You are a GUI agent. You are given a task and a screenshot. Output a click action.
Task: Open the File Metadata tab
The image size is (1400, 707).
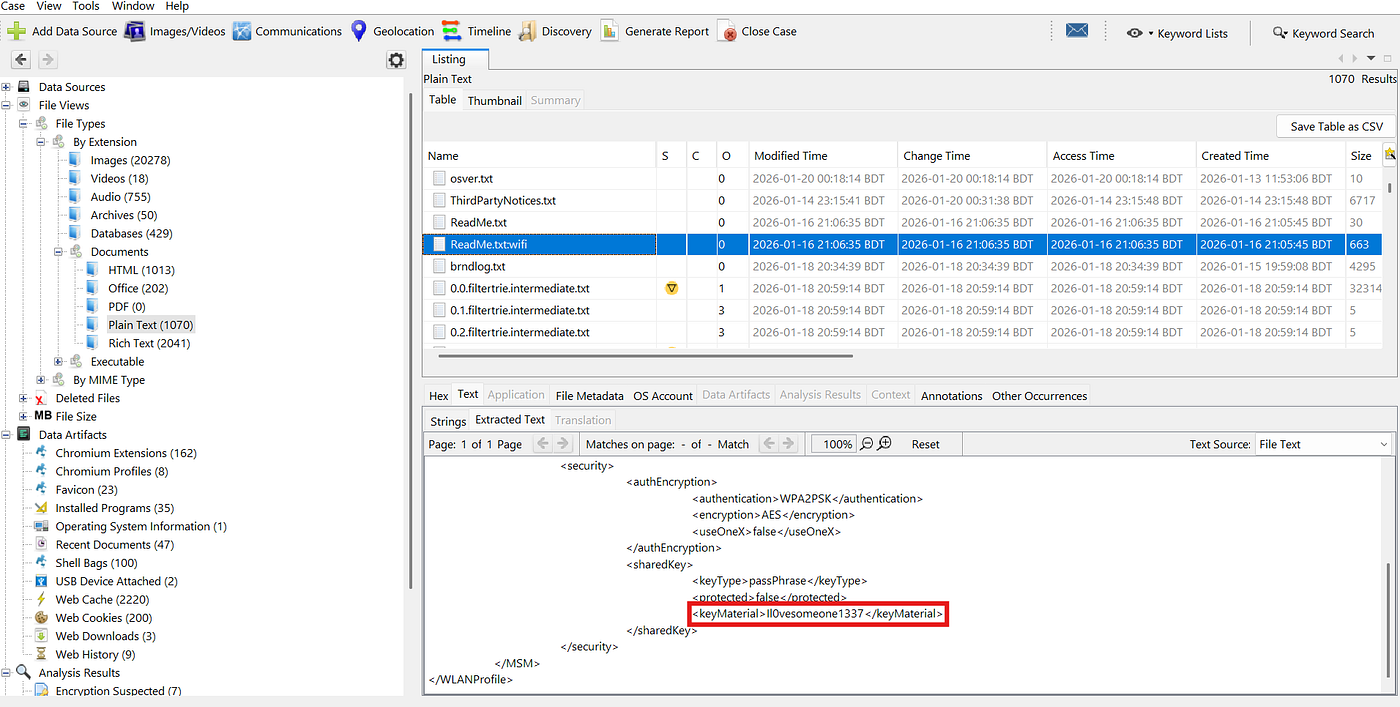point(589,395)
